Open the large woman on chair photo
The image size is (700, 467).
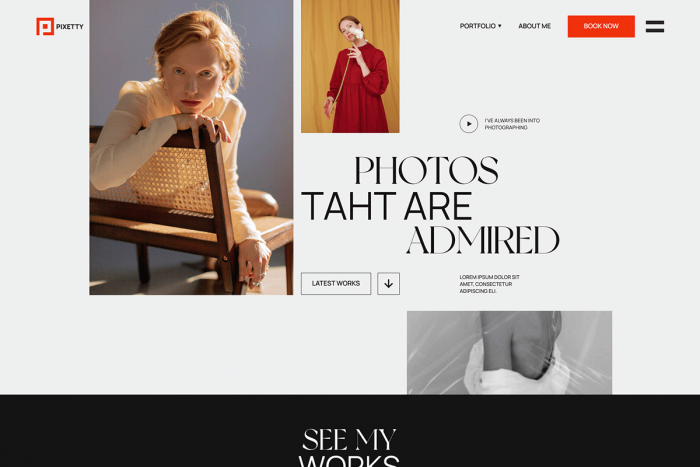click(x=191, y=147)
